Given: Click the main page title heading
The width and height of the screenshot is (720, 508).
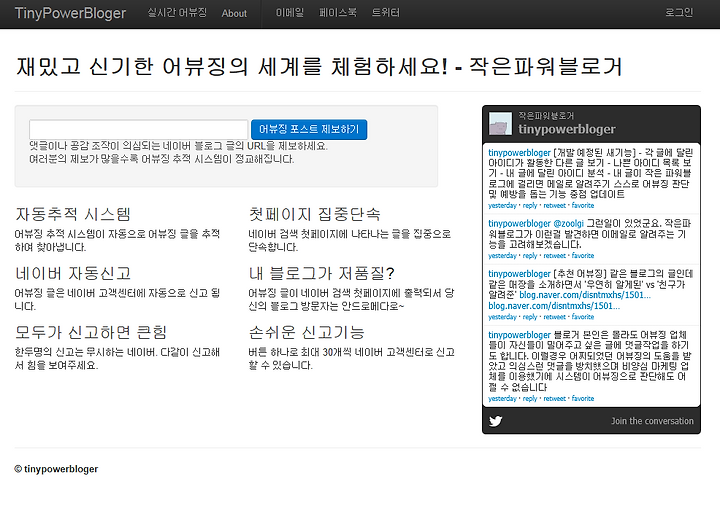Looking at the screenshot, I should pos(319,67).
